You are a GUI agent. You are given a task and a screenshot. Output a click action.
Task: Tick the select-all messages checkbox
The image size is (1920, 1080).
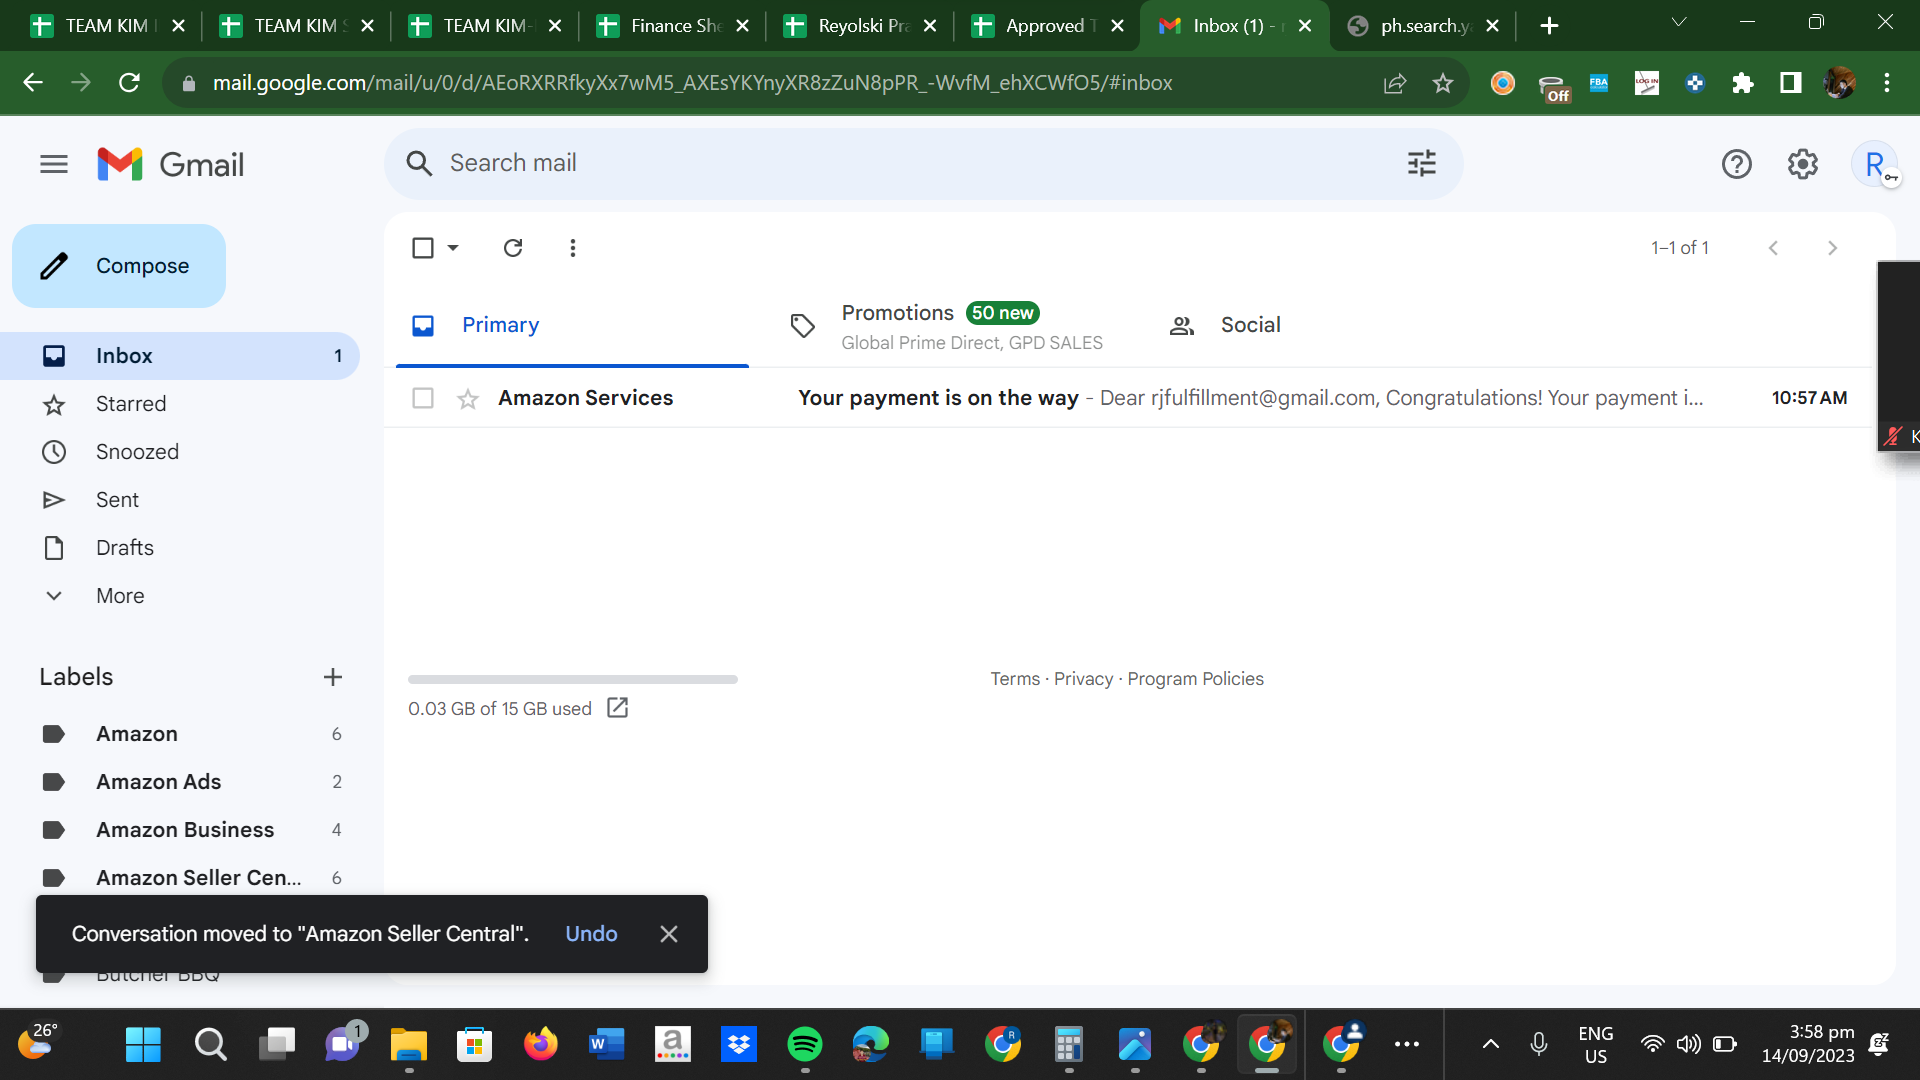pyautogui.click(x=423, y=248)
